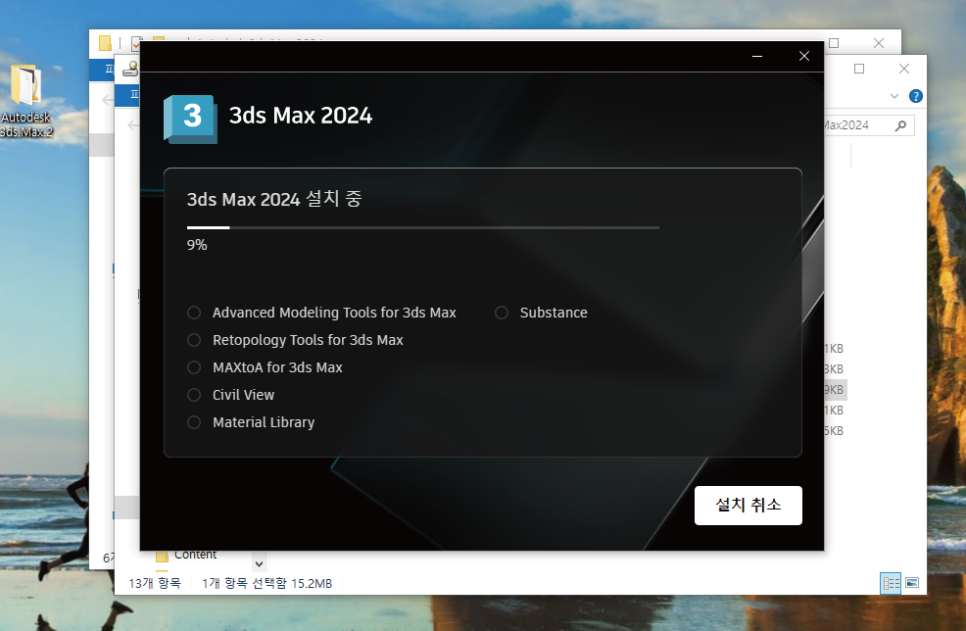This screenshot has width=966, height=631.
Task: Click 'MAXtoA for 3ds Max' label
Action: click(x=277, y=367)
